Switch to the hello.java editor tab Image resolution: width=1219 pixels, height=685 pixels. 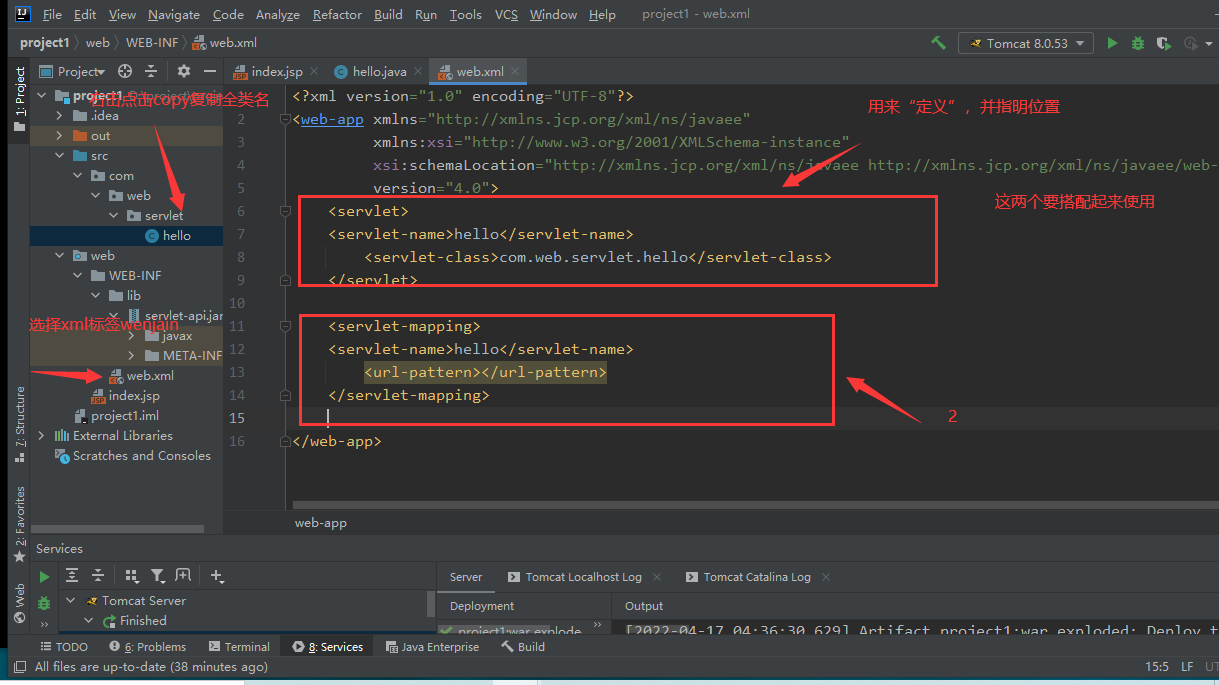click(x=379, y=71)
